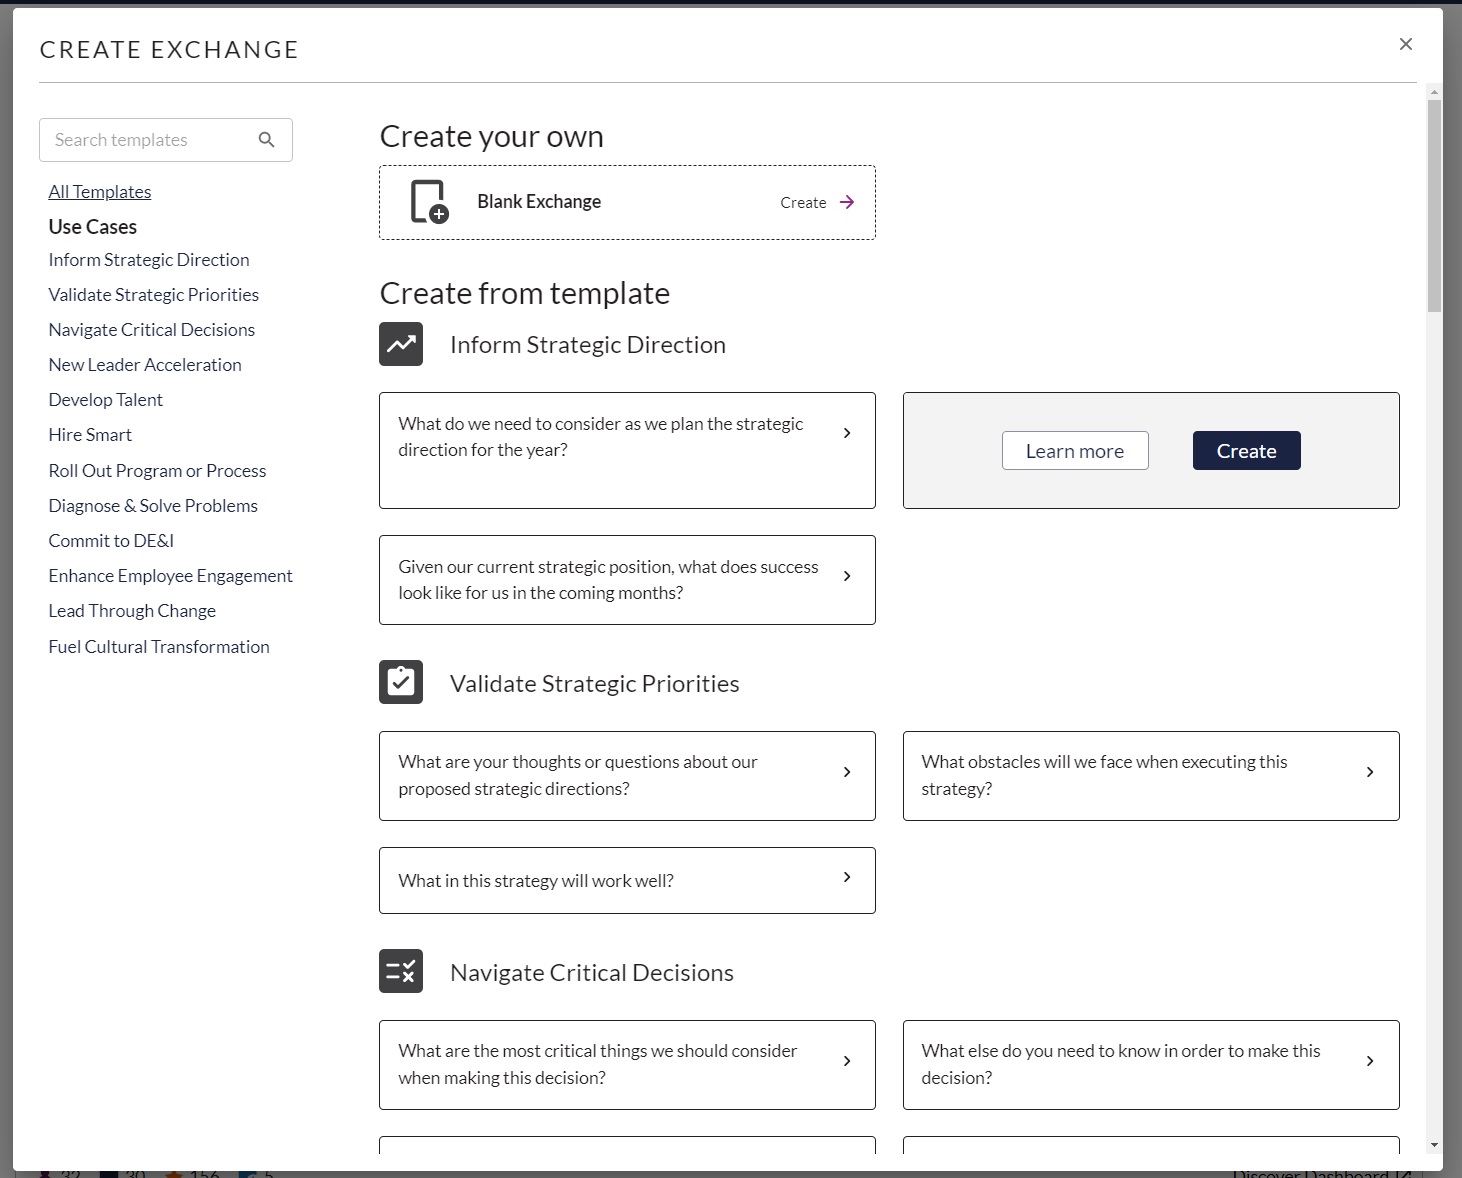This screenshot has width=1462, height=1178.
Task: Click the Blank Exchange label
Action: [539, 202]
